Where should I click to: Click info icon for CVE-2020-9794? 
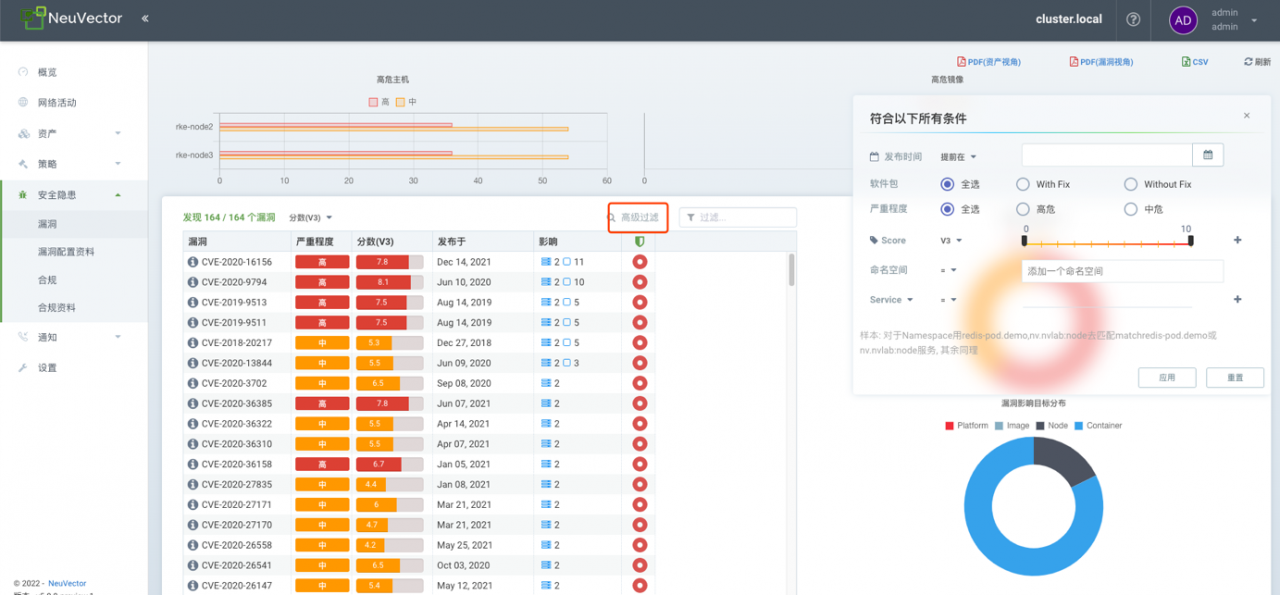click(x=193, y=282)
